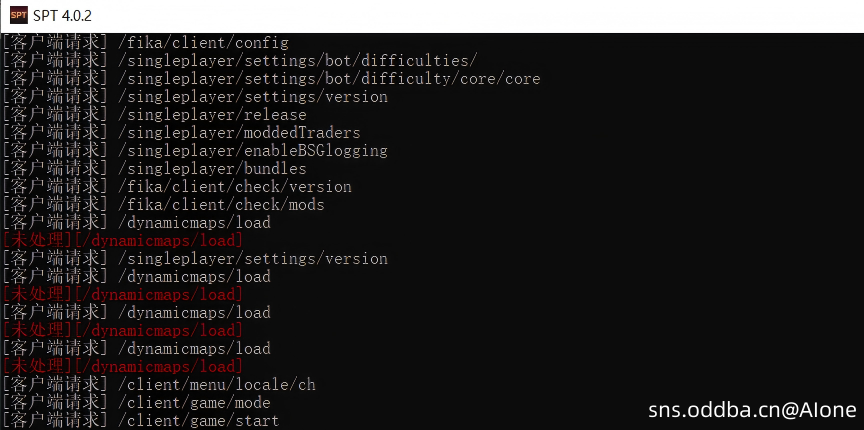Click the /singleplayer/enableBSGlogging log line
The image size is (864, 430).
coord(252,151)
